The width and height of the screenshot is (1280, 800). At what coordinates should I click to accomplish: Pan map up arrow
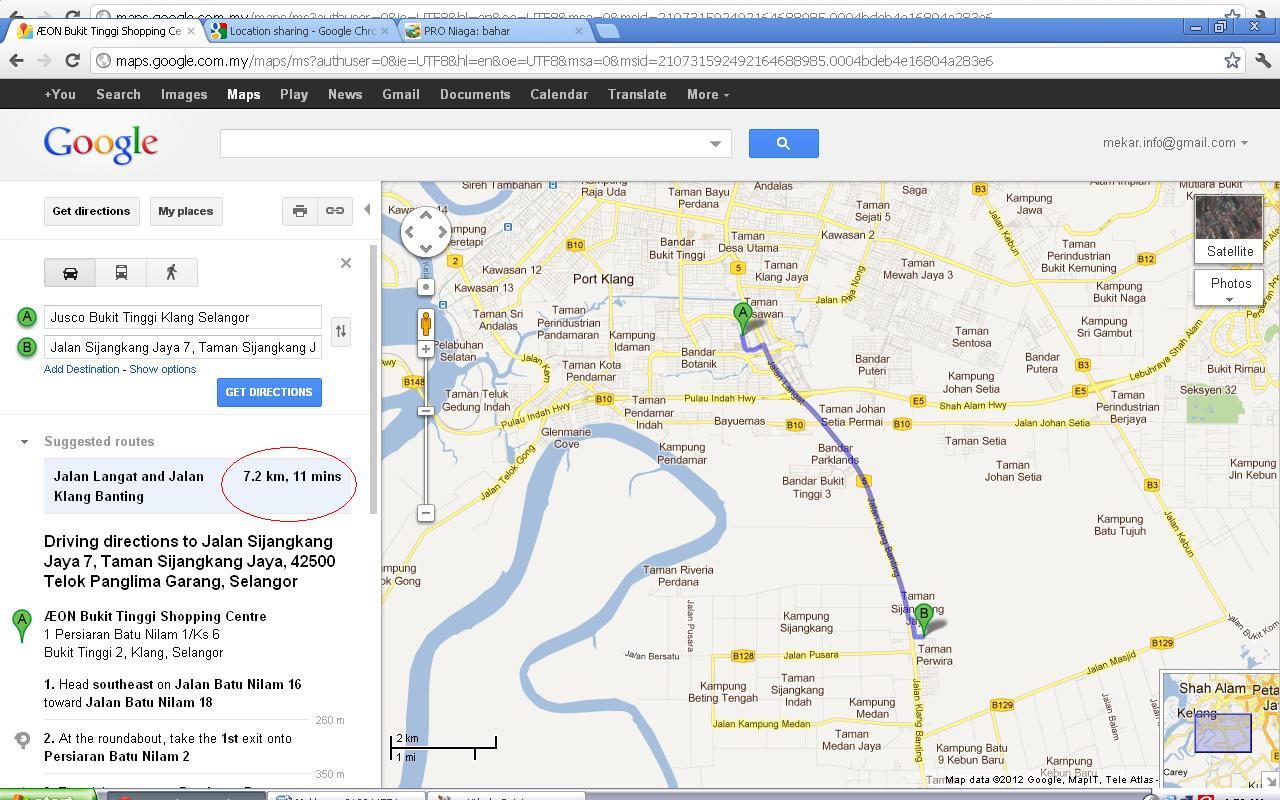coord(426,215)
